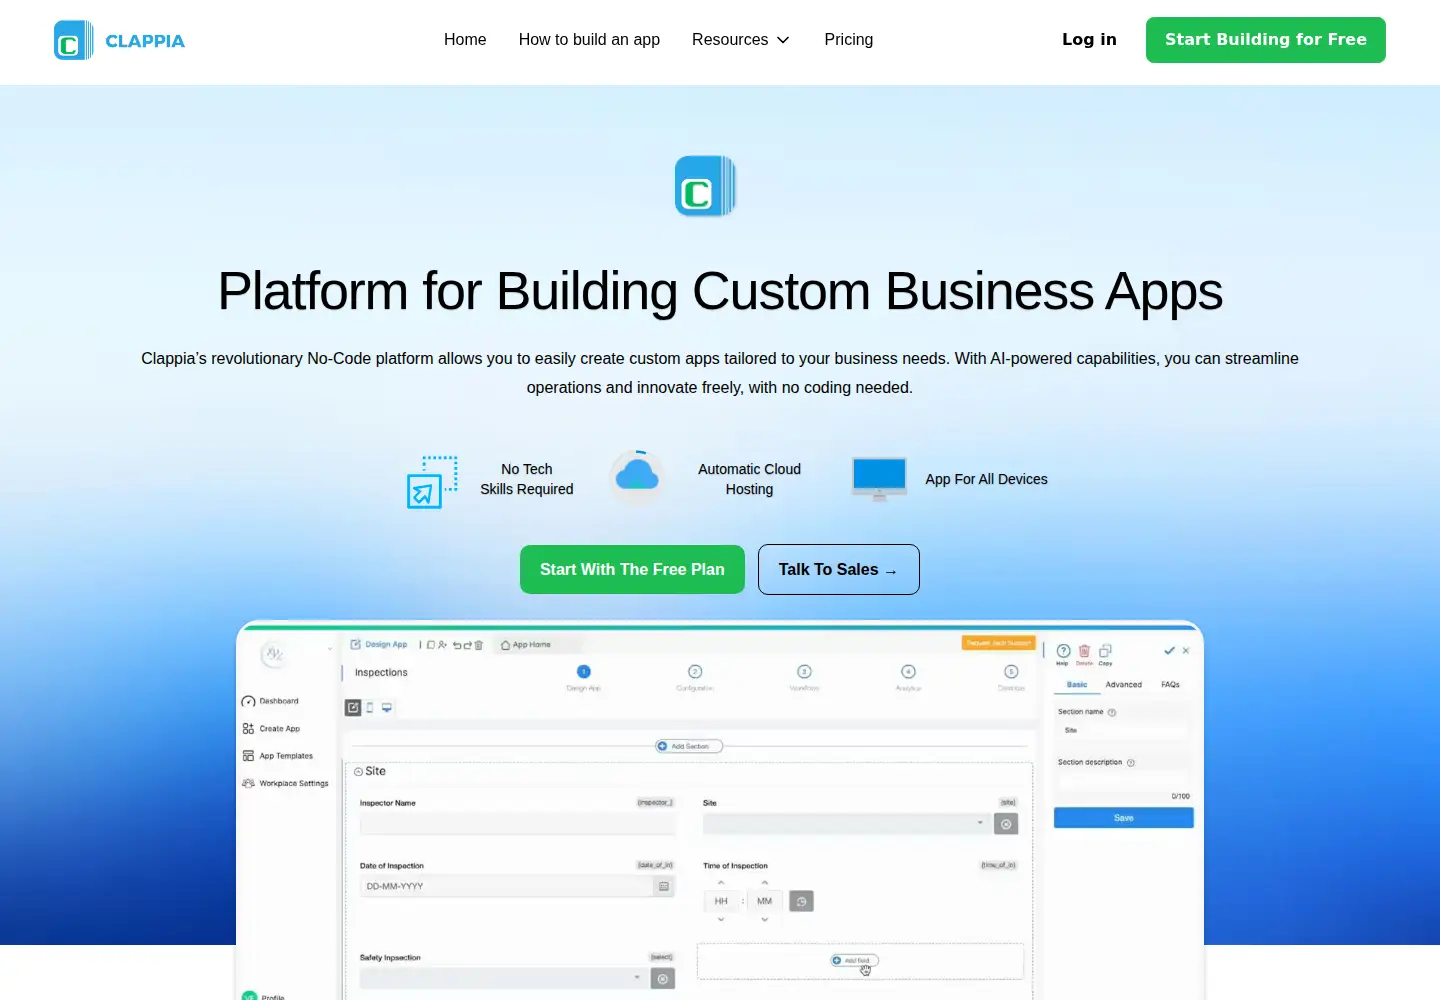This screenshot has height=1000, width=1440.
Task: Open App Home tab in the preview
Action: pyautogui.click(x=526, y=645)
